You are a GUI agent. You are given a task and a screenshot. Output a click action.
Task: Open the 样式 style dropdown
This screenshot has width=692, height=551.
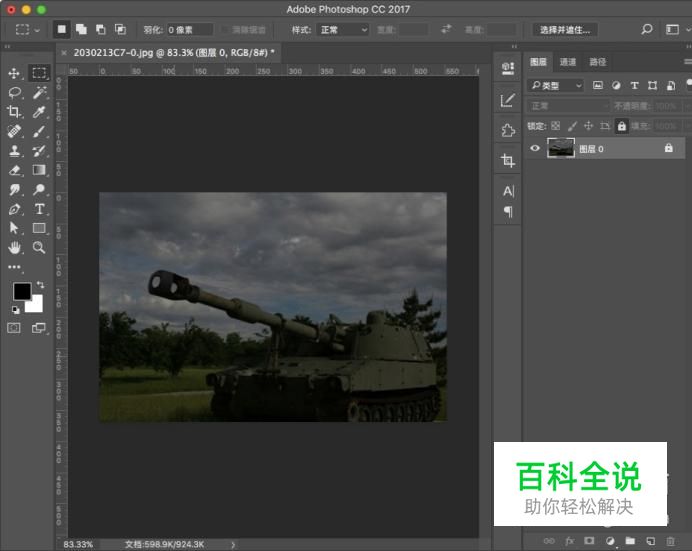pyautogui.click(x=342, y=30)
